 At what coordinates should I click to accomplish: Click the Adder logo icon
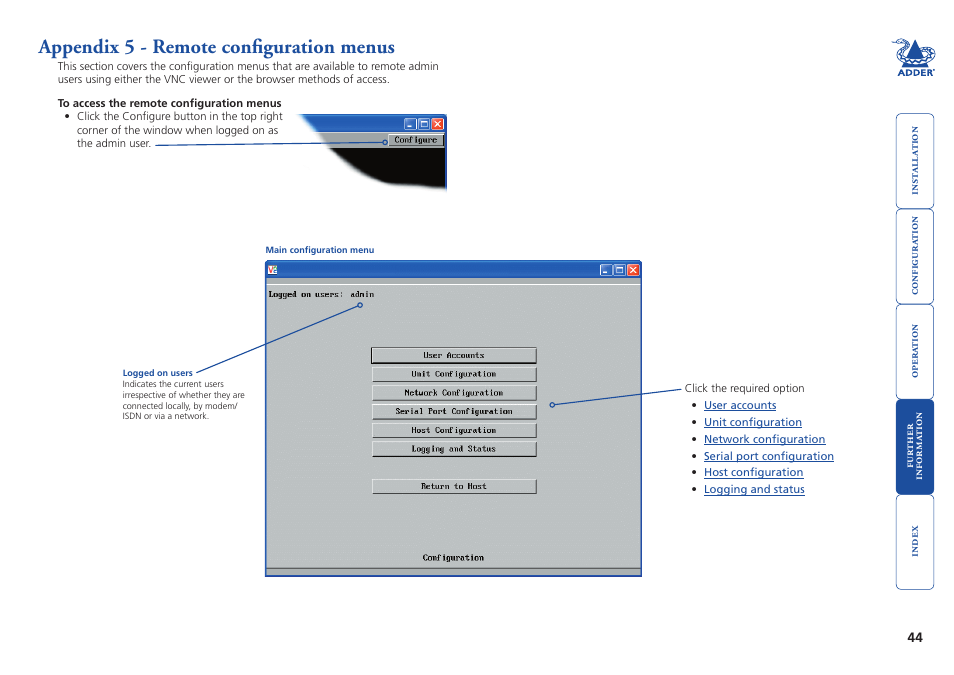tap(914, 58)
